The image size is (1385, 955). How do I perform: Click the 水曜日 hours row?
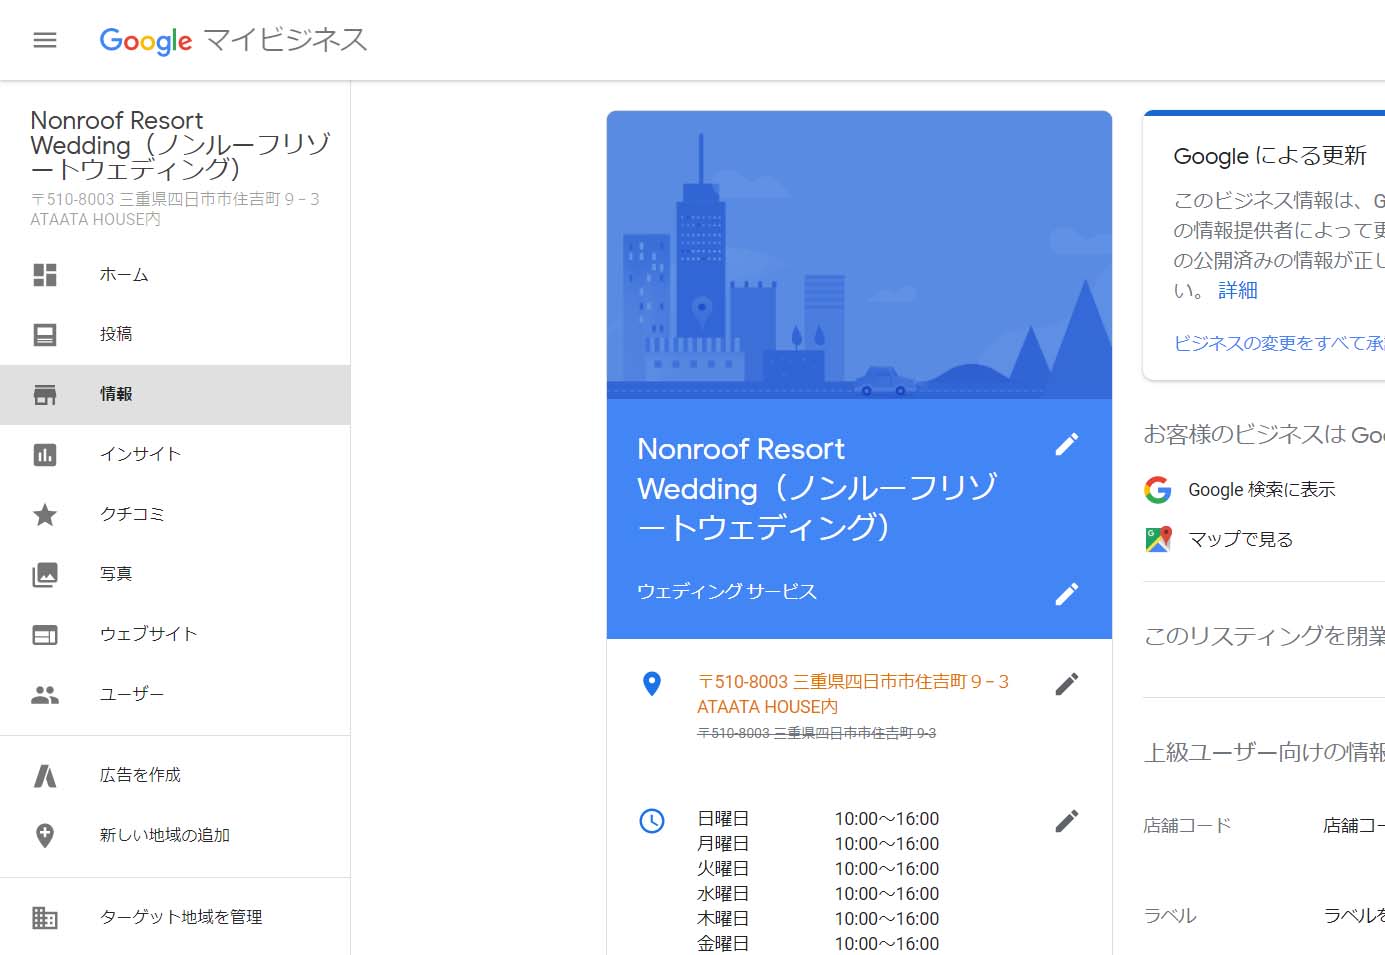(x=818, y=894)
